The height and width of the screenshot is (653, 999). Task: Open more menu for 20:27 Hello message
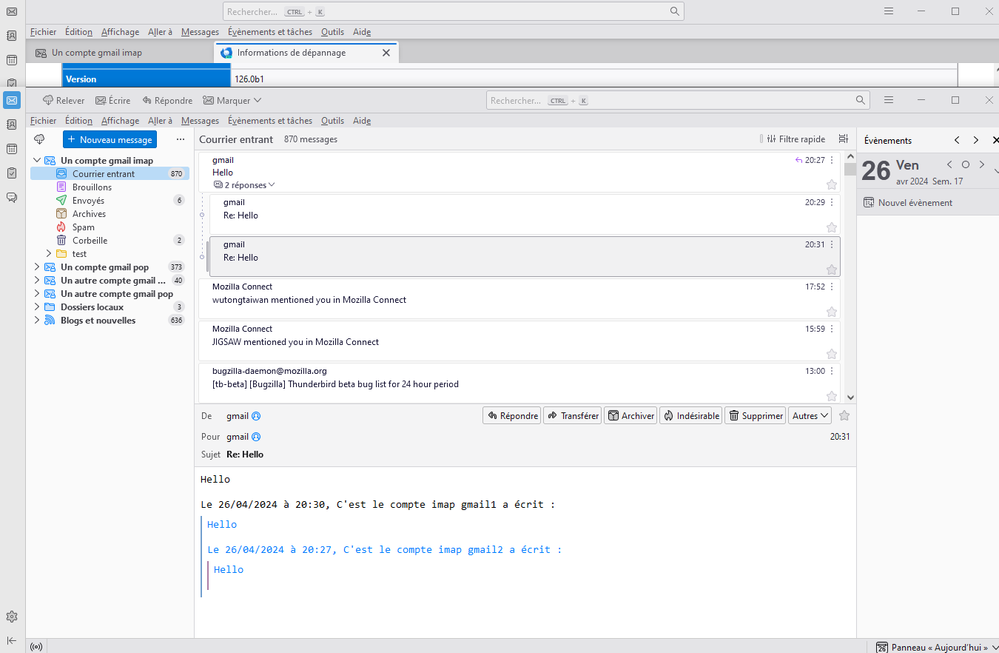click(831, 160)
